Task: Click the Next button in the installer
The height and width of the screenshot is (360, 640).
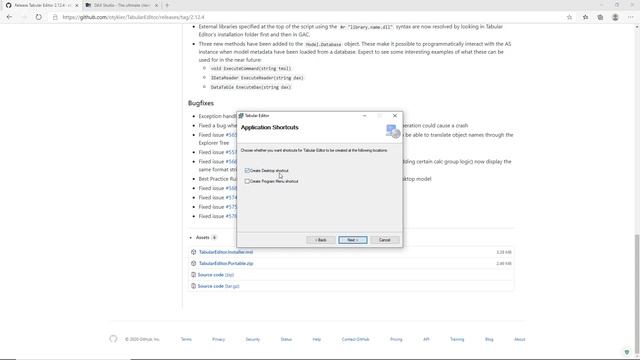Action: point(353,240)
